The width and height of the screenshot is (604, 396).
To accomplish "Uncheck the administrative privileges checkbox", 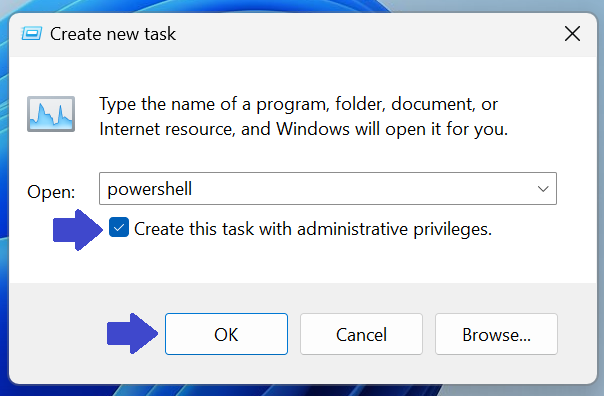I will pos(119,227).
